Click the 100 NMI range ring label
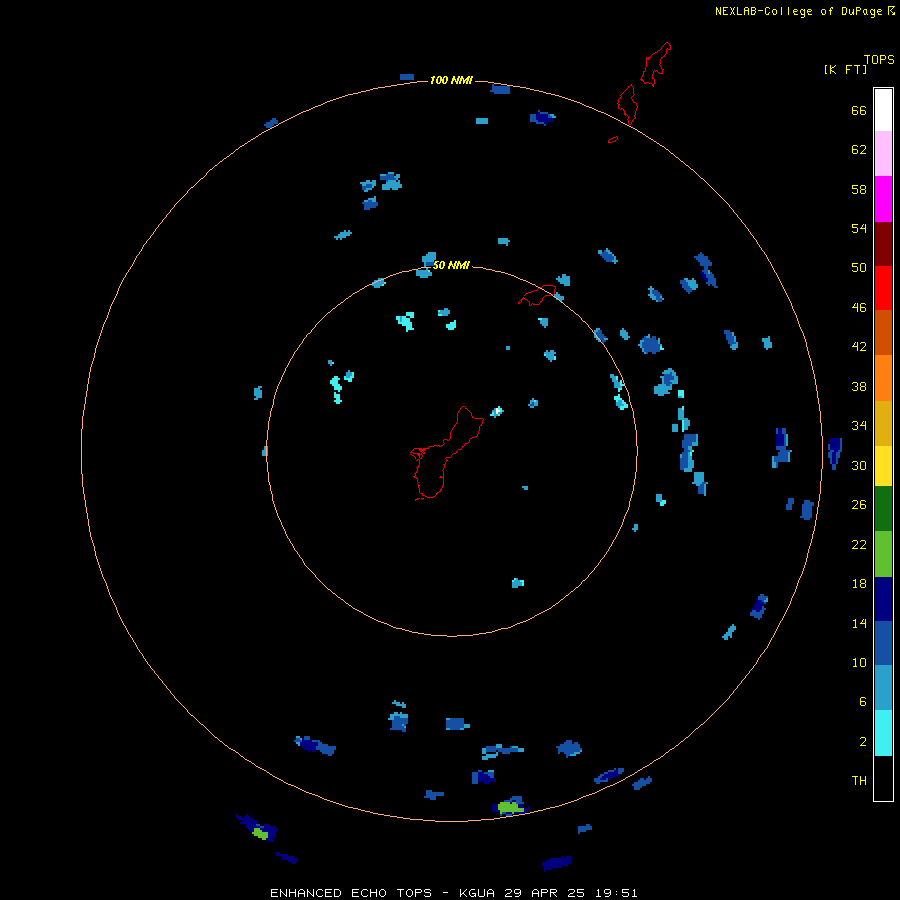 451,80
